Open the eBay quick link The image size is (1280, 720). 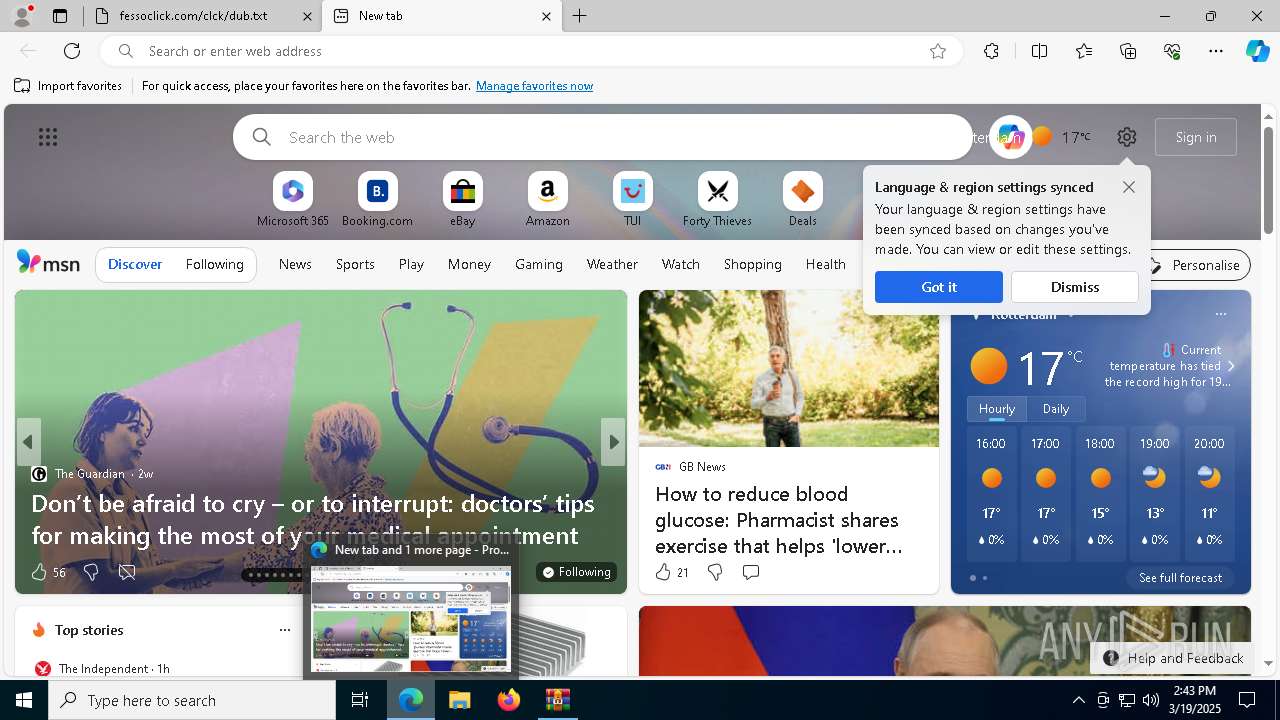[462, 200]
